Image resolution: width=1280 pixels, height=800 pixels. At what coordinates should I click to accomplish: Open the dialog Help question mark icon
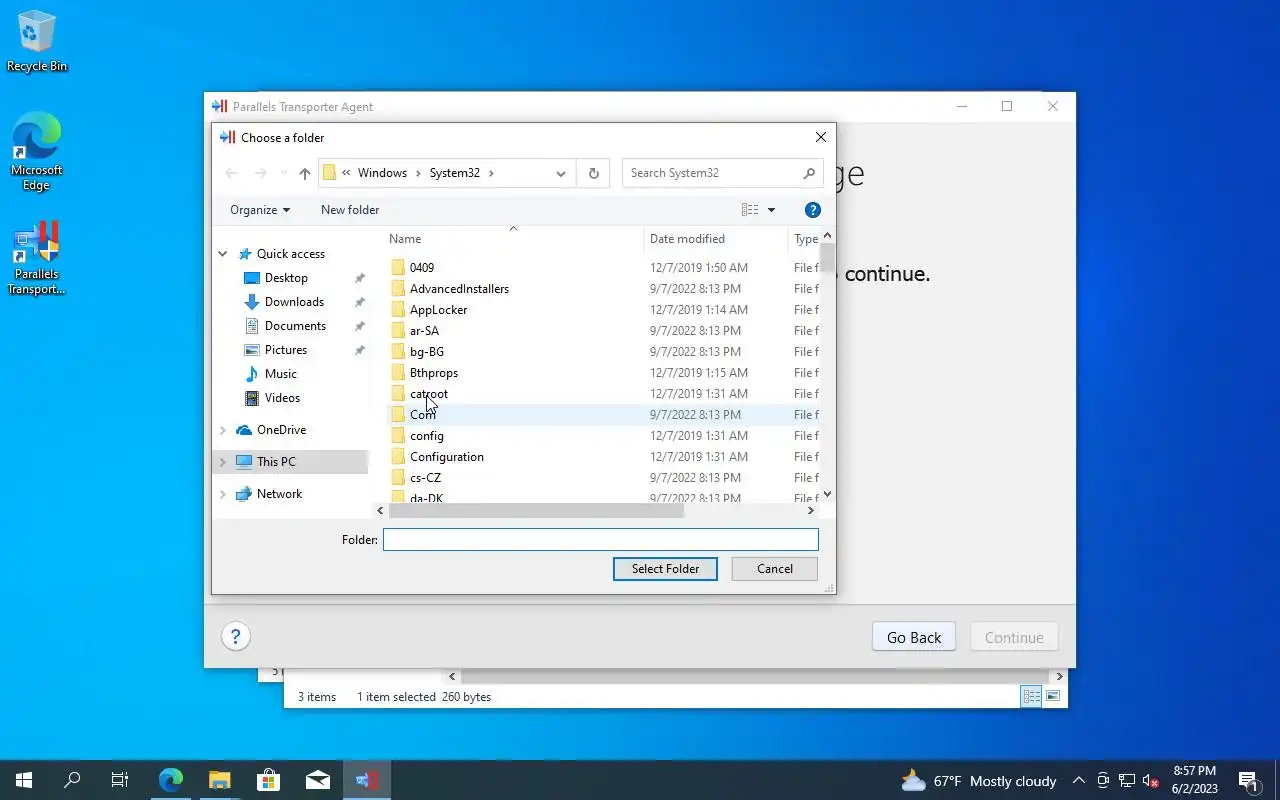pyautogui.click(x=813, y=210)
